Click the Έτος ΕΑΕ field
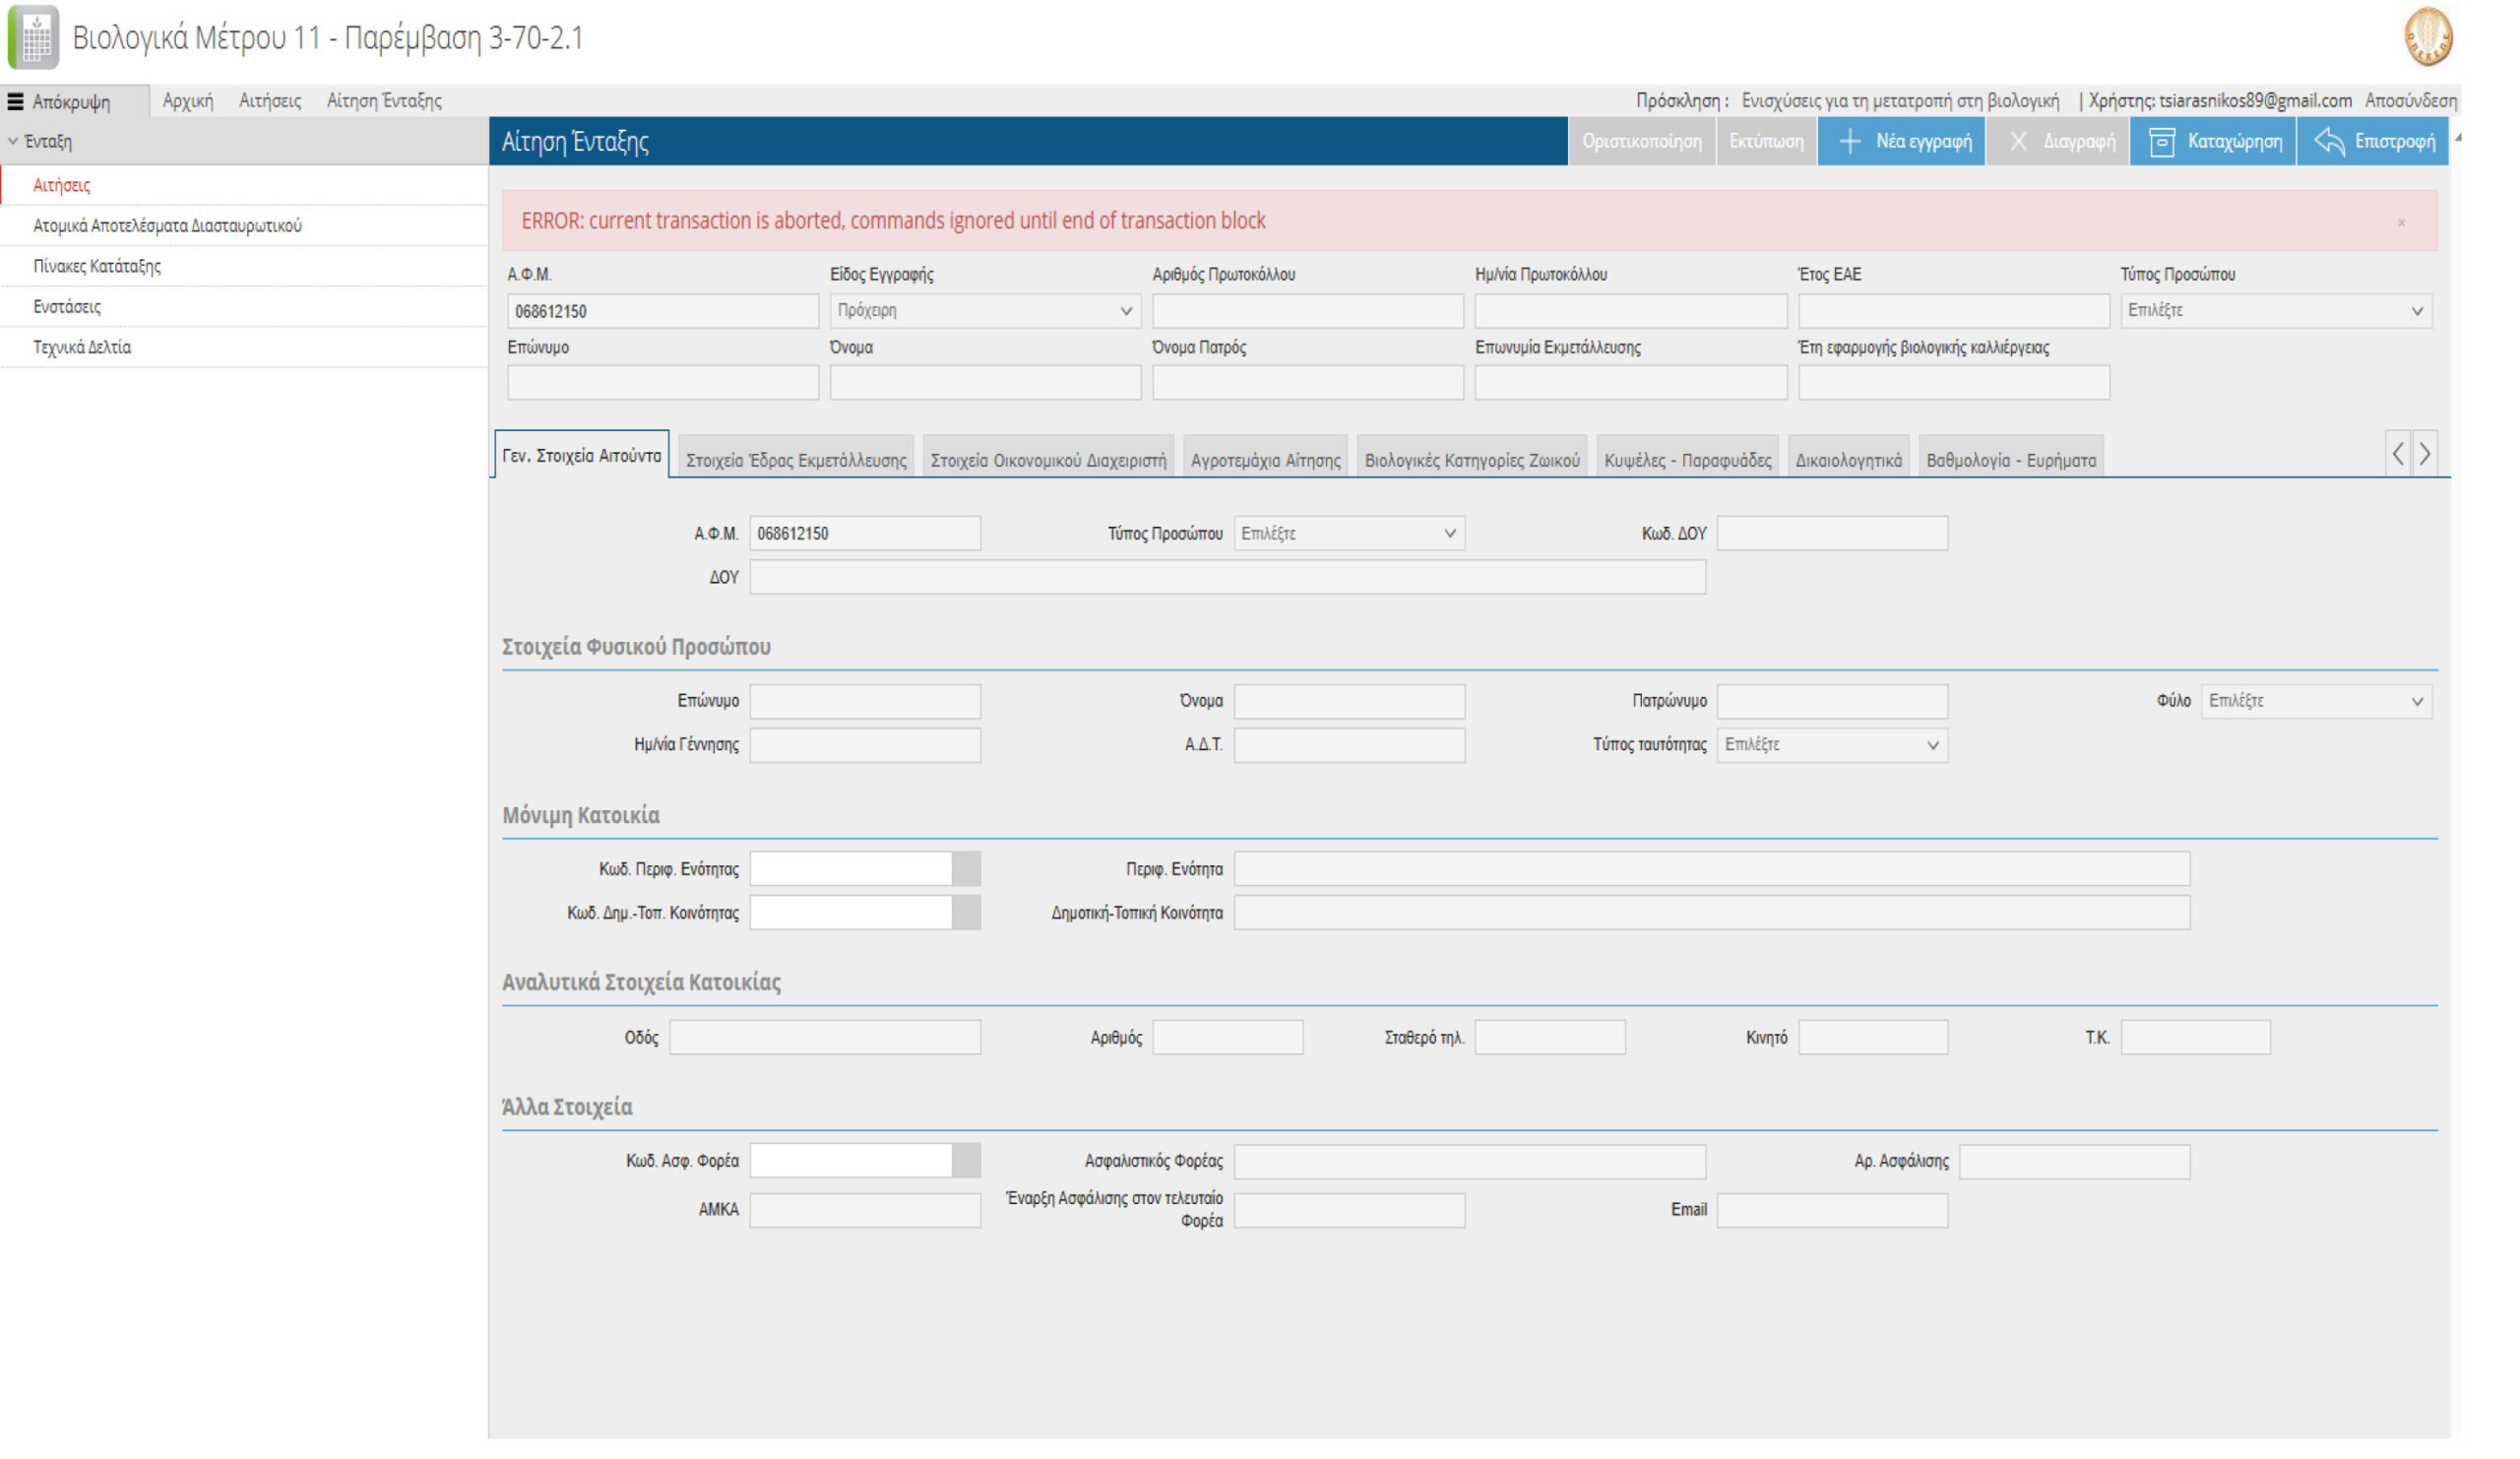Viewport: 2520px width, 1459px height. coord(1953,310)
